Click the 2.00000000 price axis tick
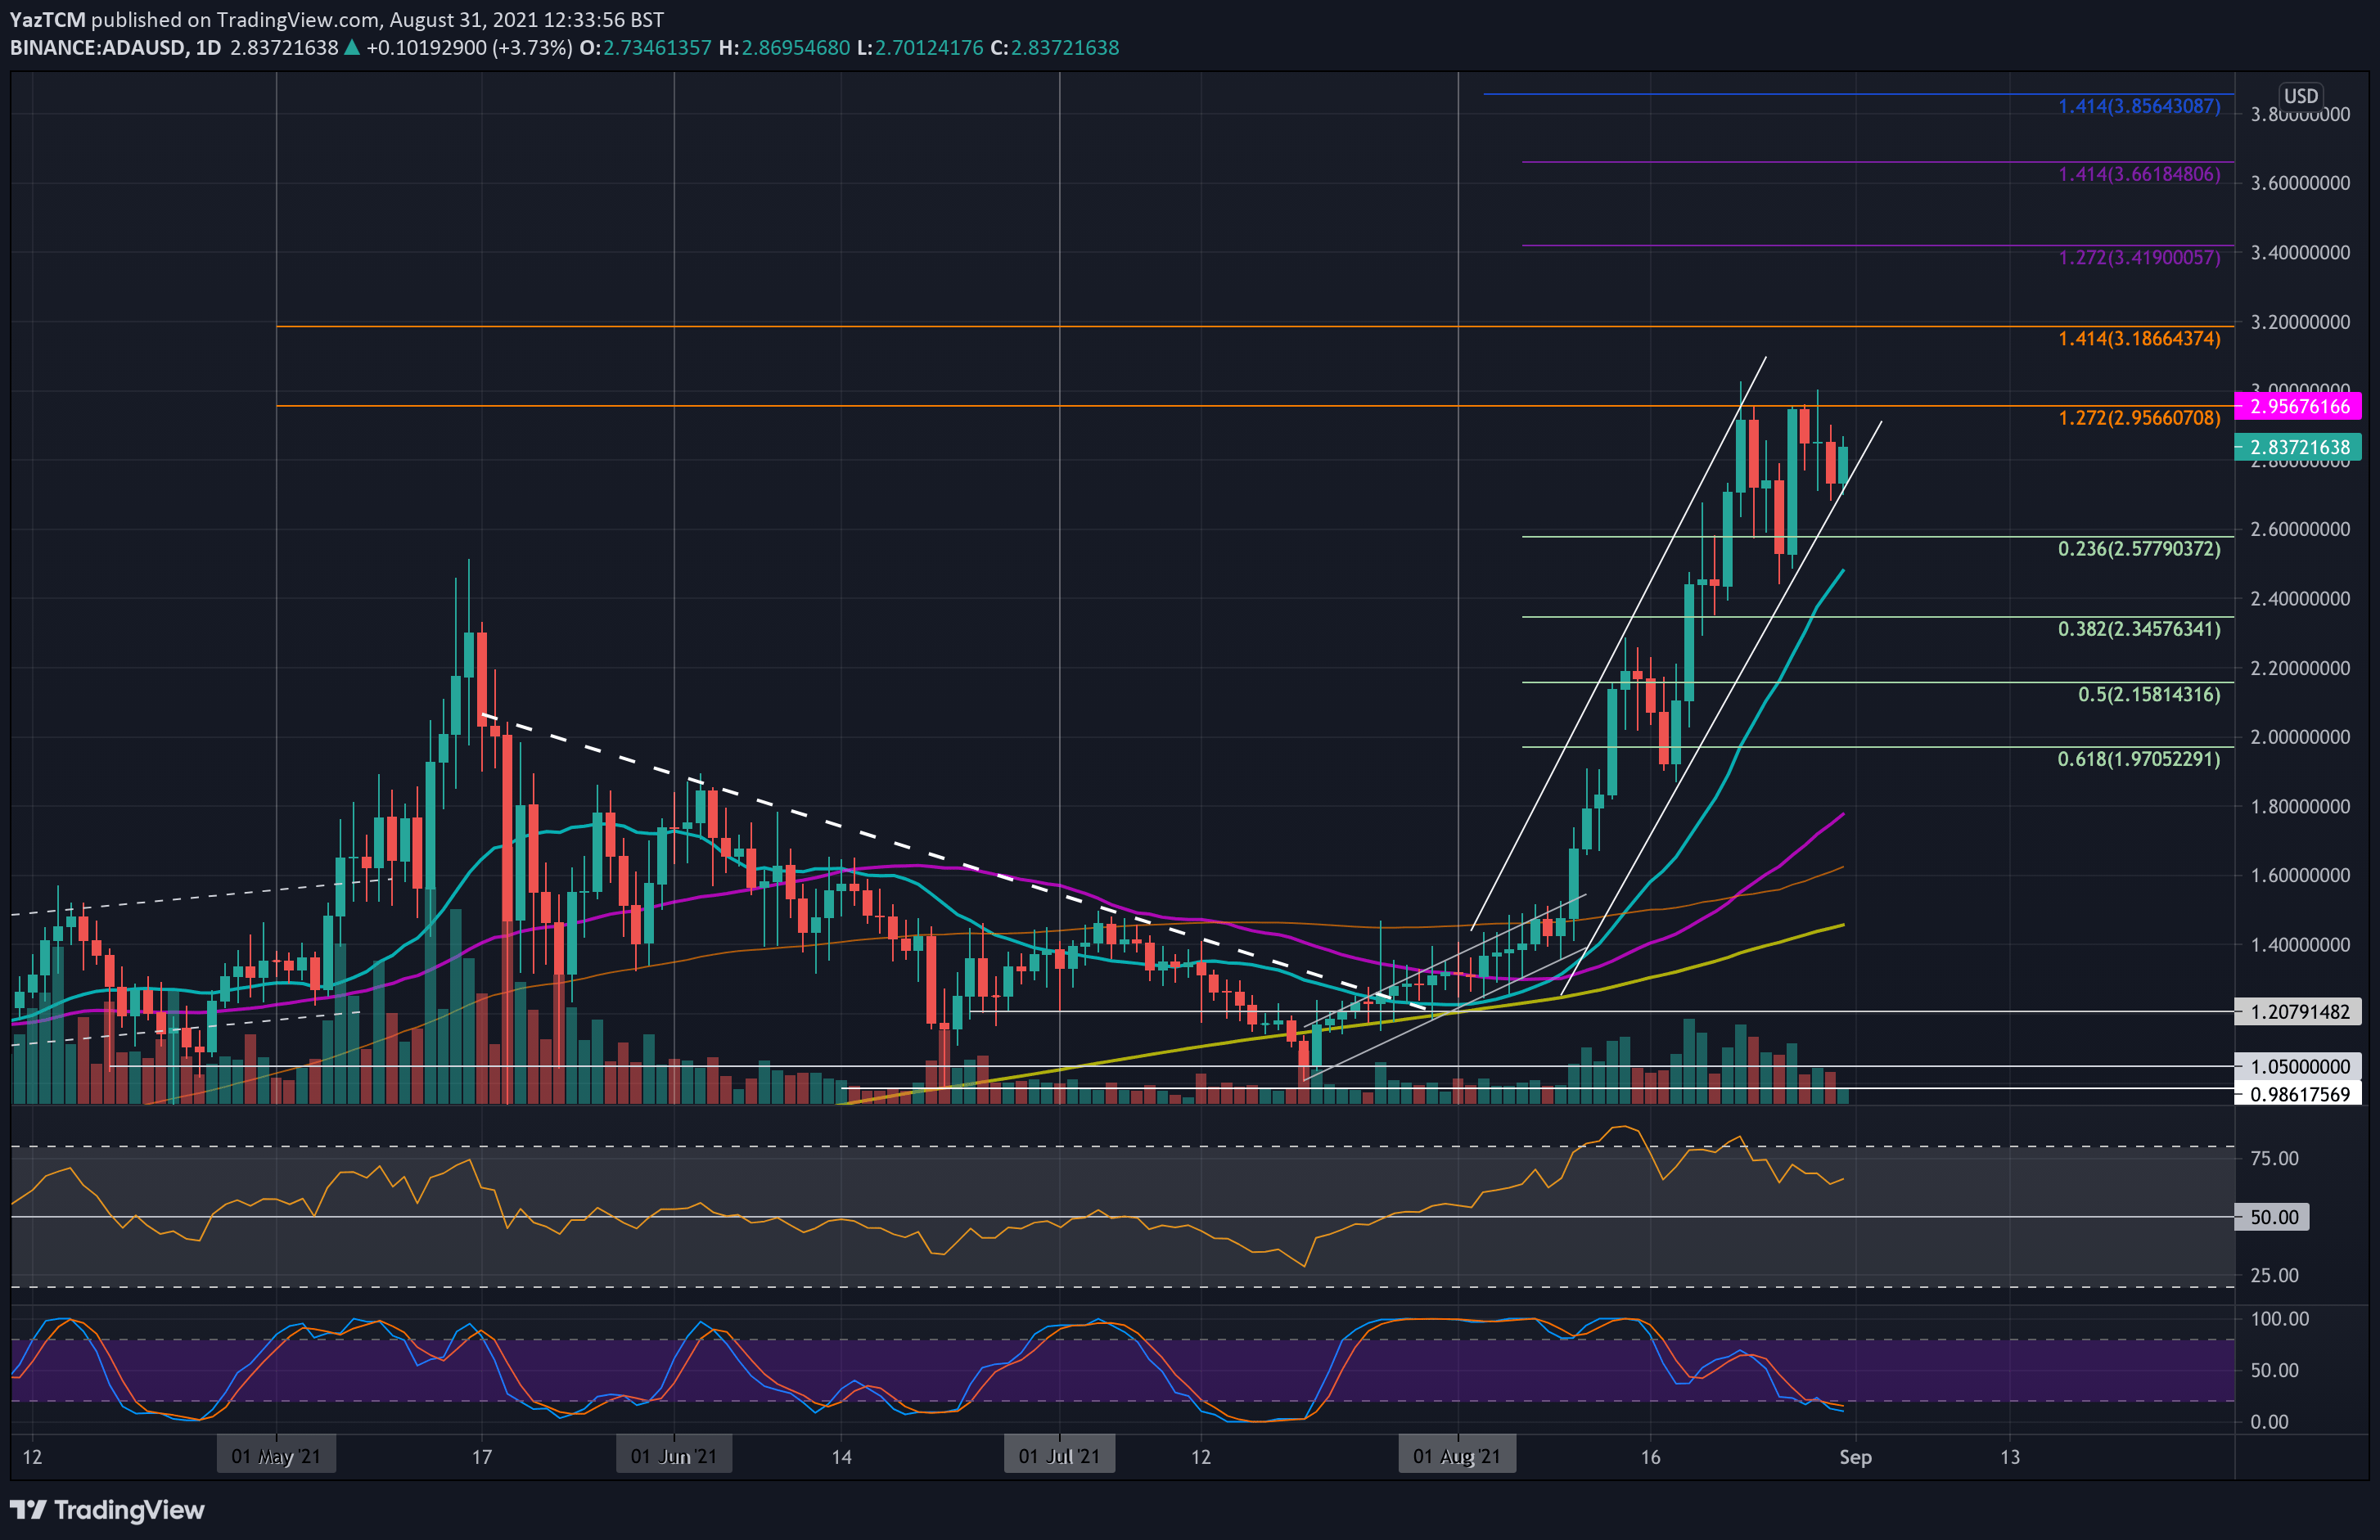 [x=2300, y=737]
